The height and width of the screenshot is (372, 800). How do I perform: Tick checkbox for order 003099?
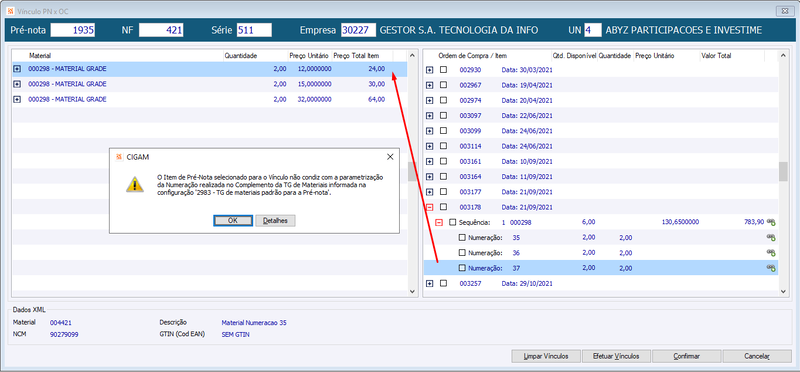click(443, 131)
